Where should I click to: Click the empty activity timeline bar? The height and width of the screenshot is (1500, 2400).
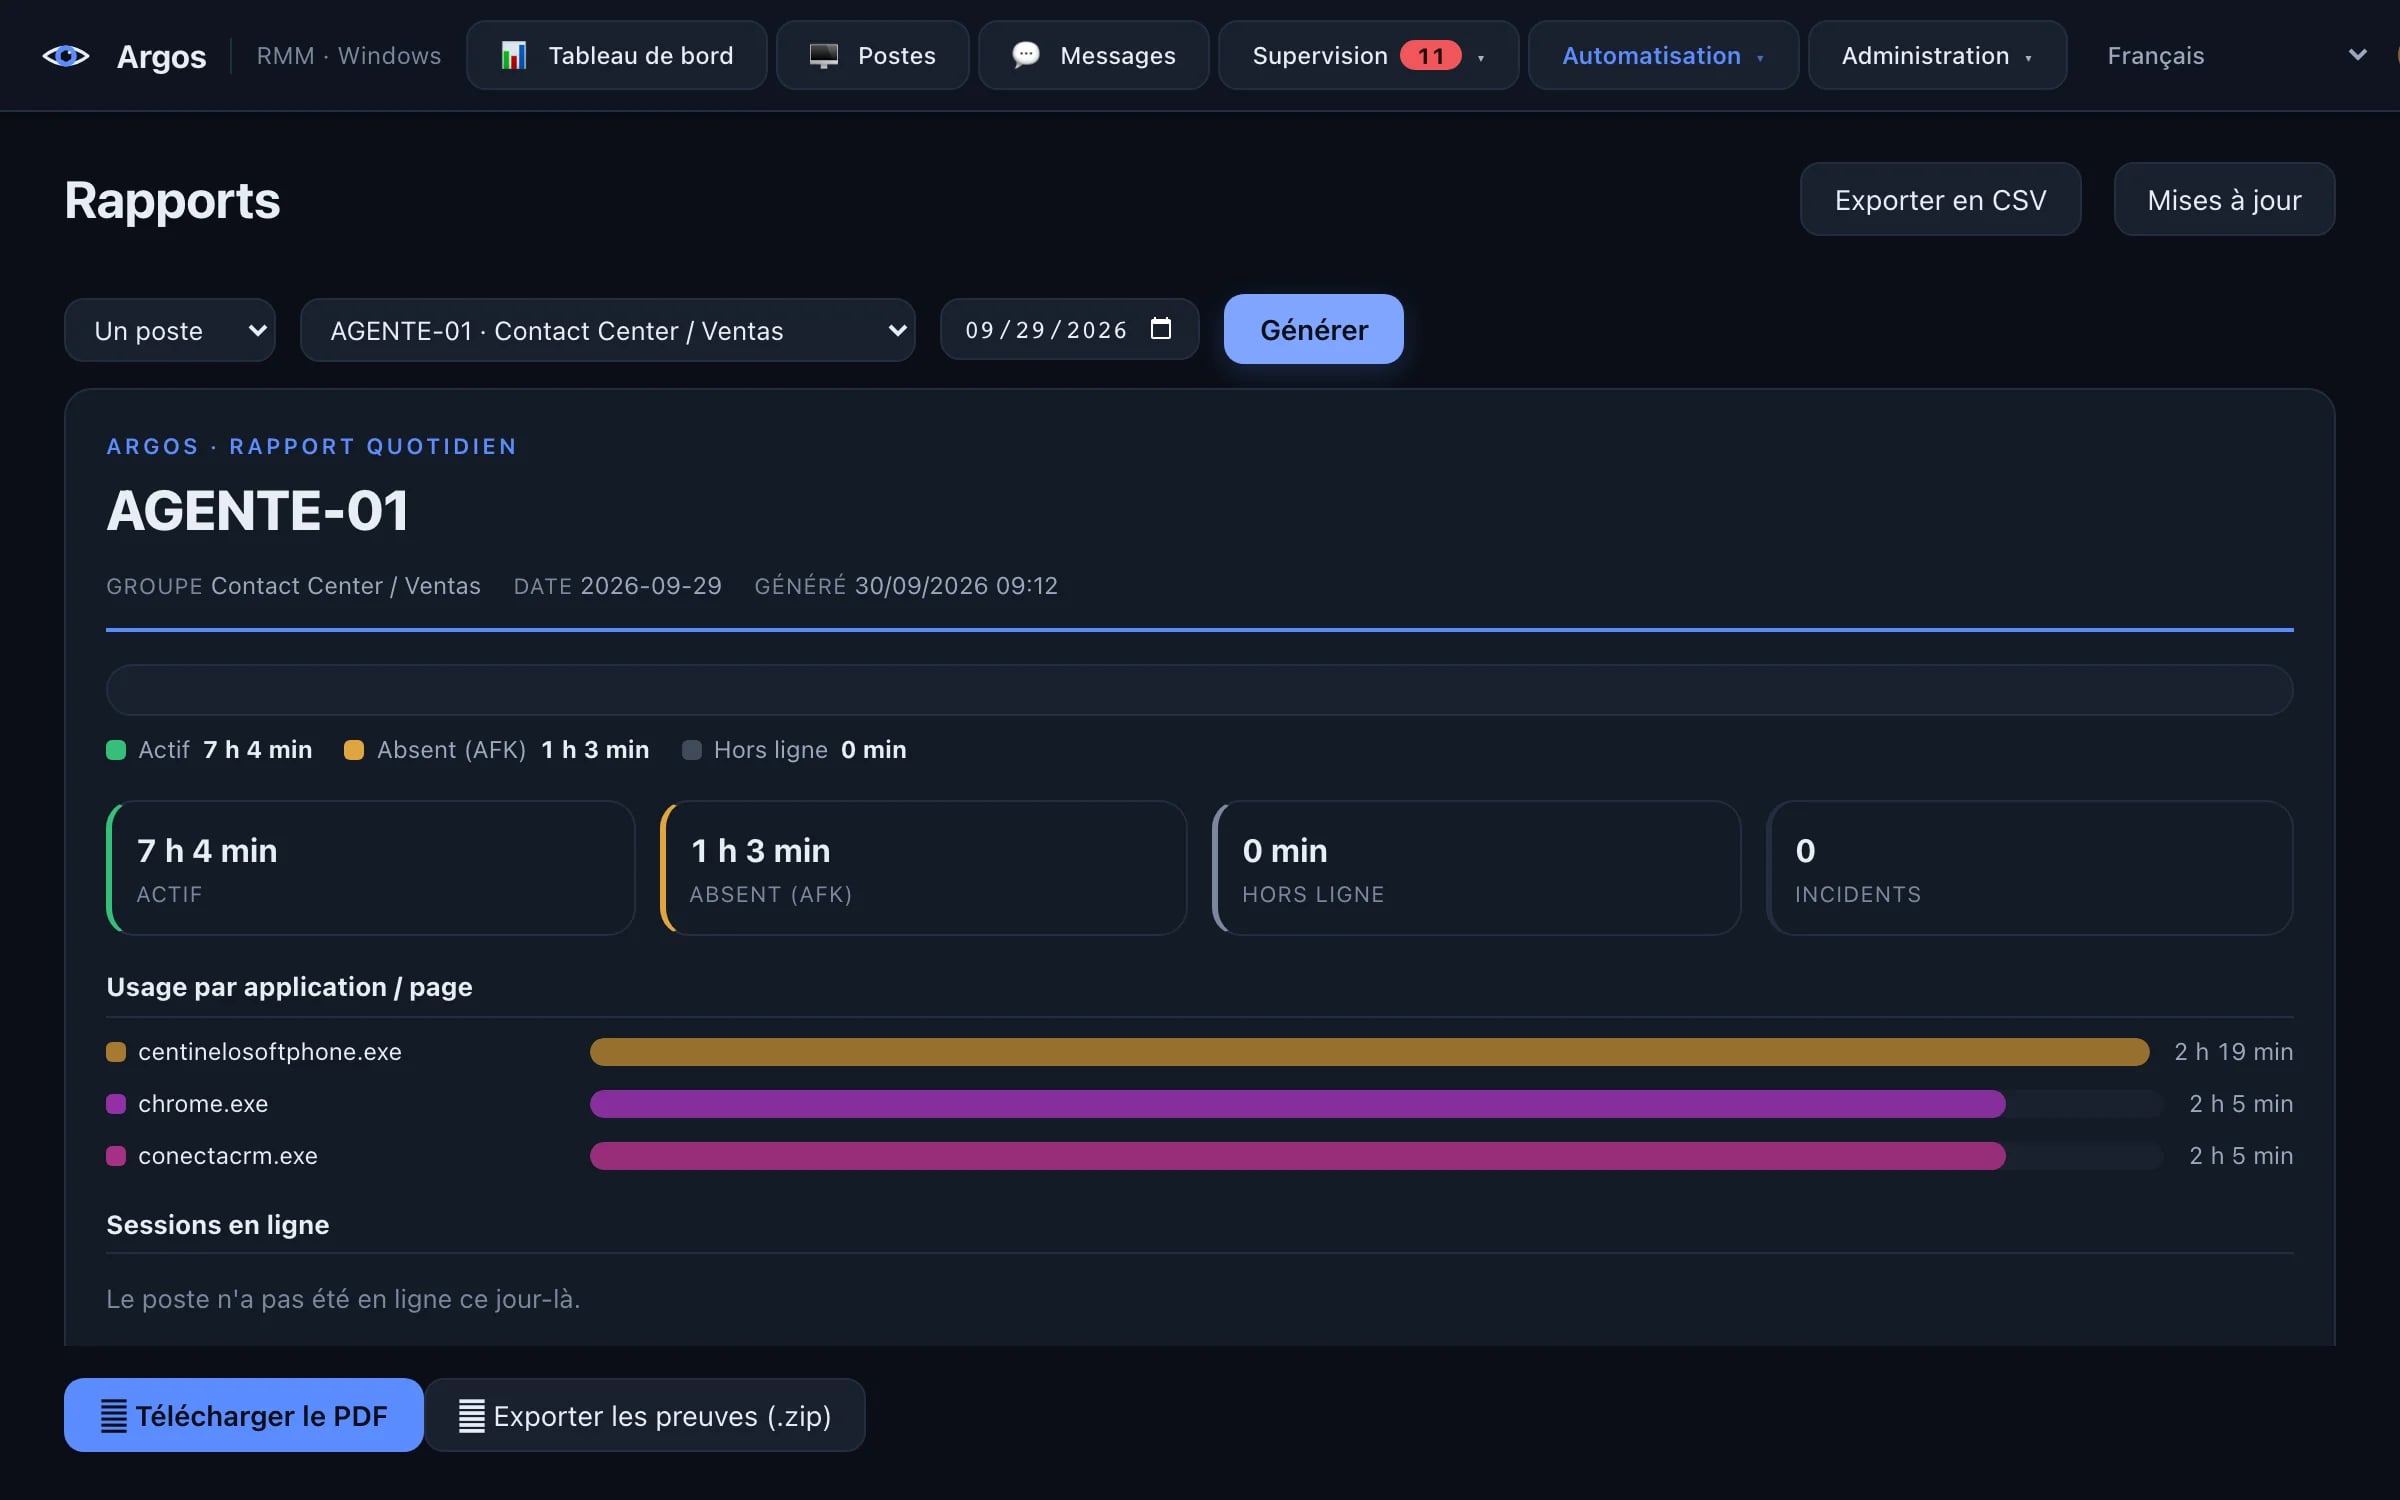point(1199,689)
